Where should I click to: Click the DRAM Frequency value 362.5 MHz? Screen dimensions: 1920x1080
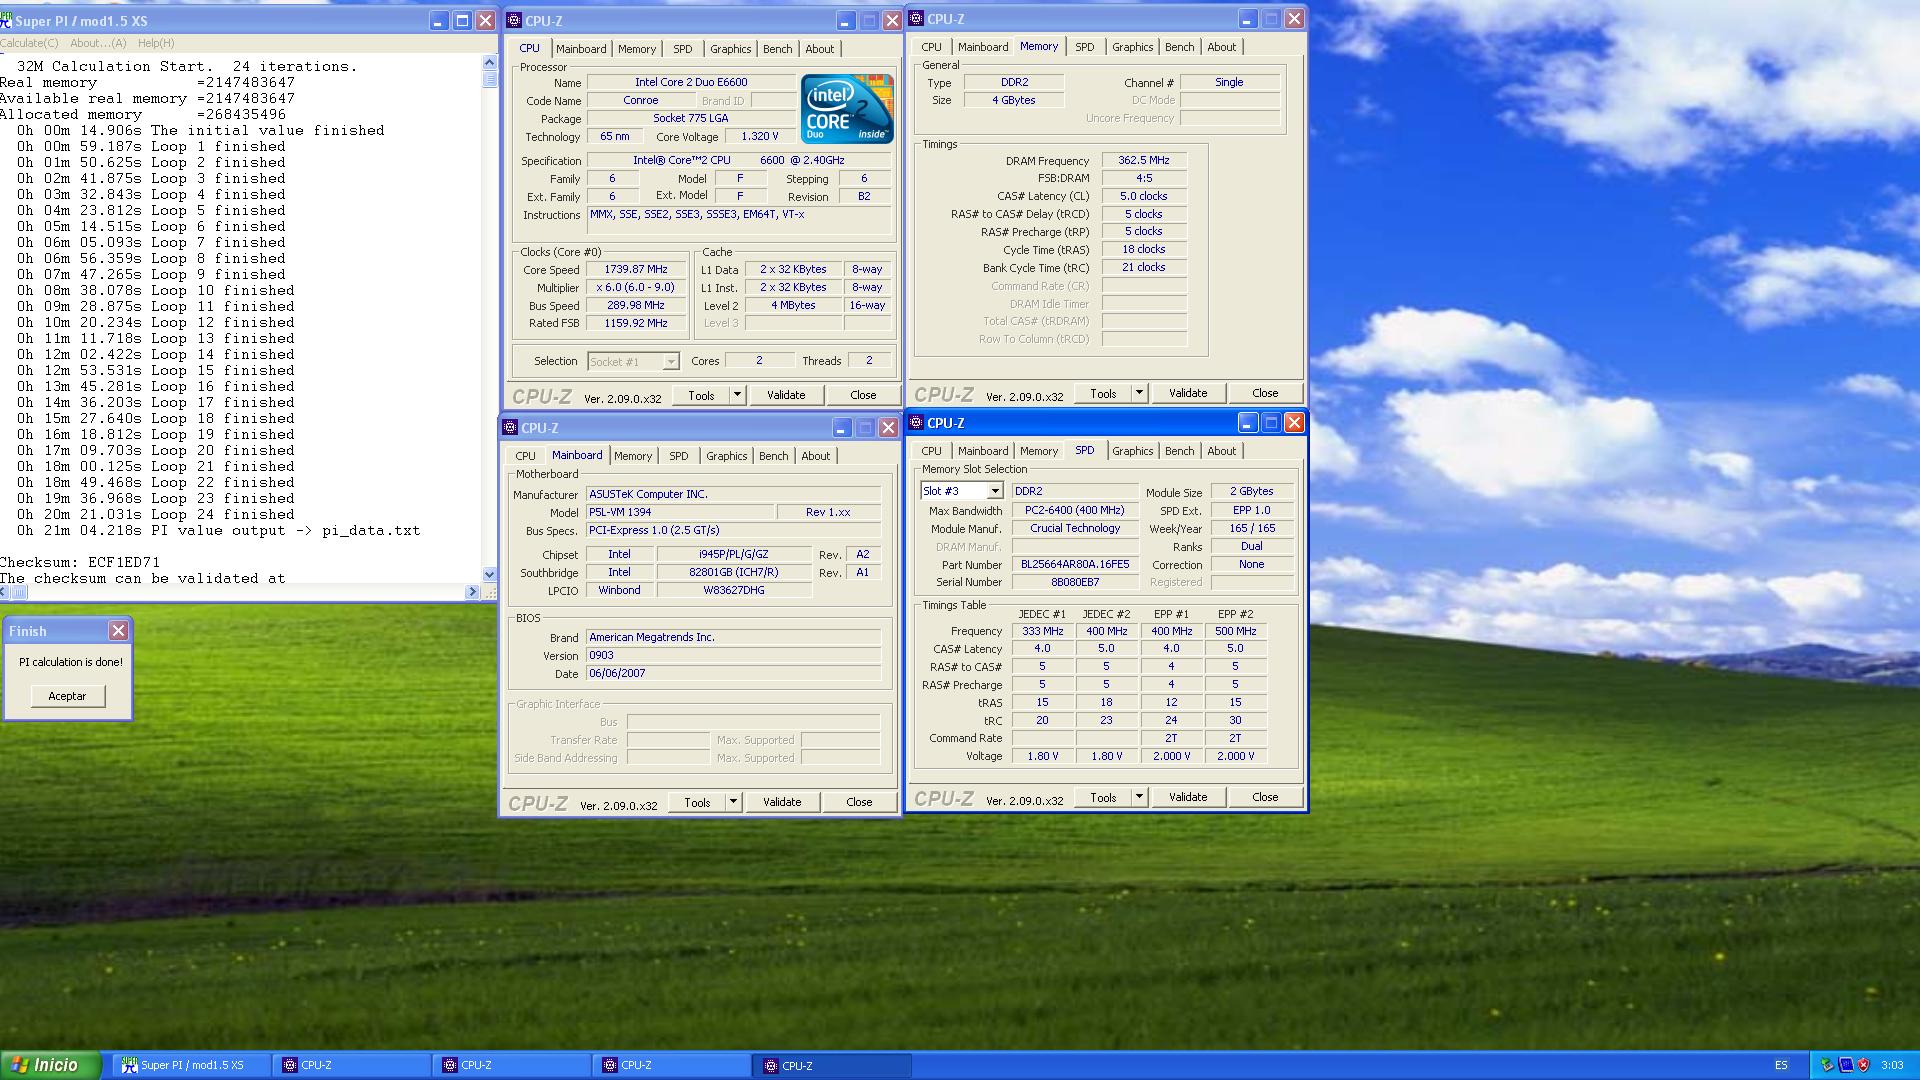[1144, 160]
